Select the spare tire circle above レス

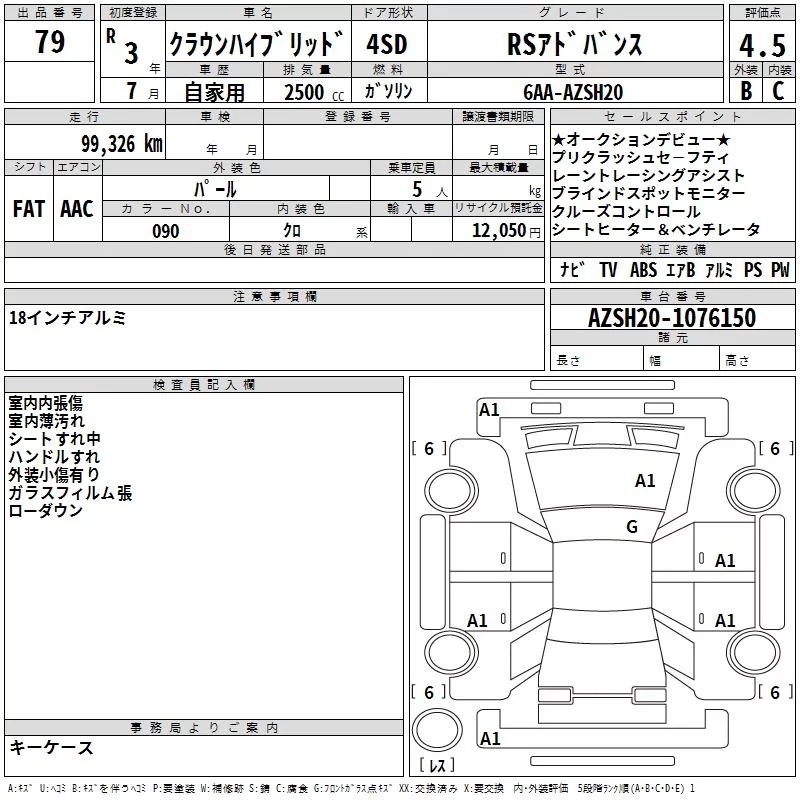[437, 730]
